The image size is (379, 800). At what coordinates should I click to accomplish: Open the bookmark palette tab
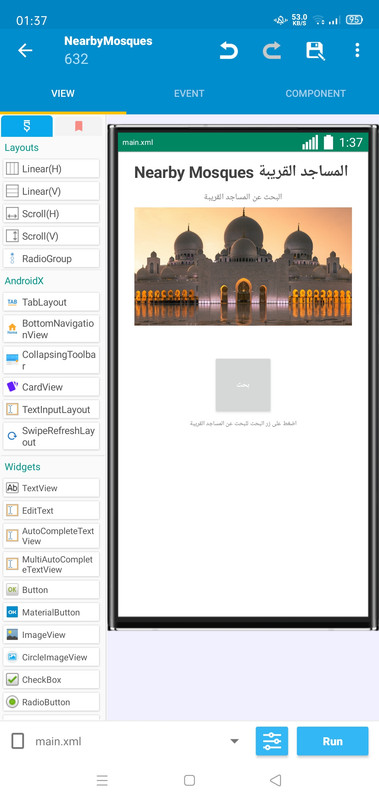(x=79, y=126)
